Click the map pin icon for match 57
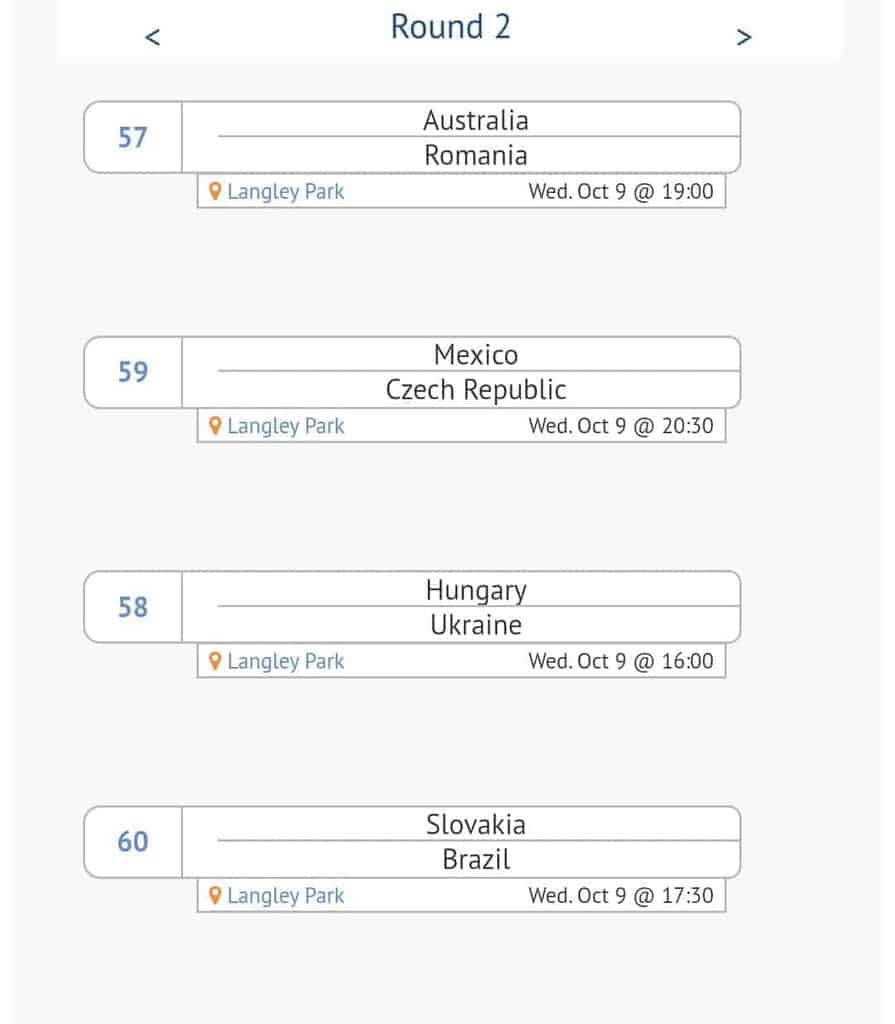 pos(215,191)
